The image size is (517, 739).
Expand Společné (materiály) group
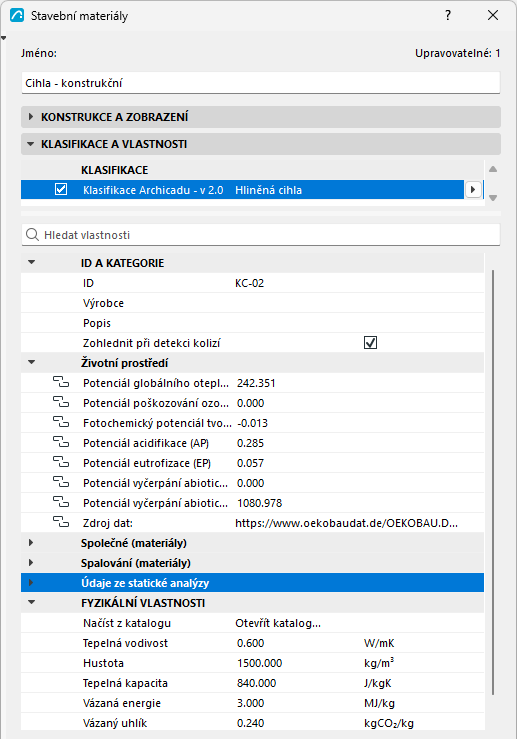(x=31, y=542)
